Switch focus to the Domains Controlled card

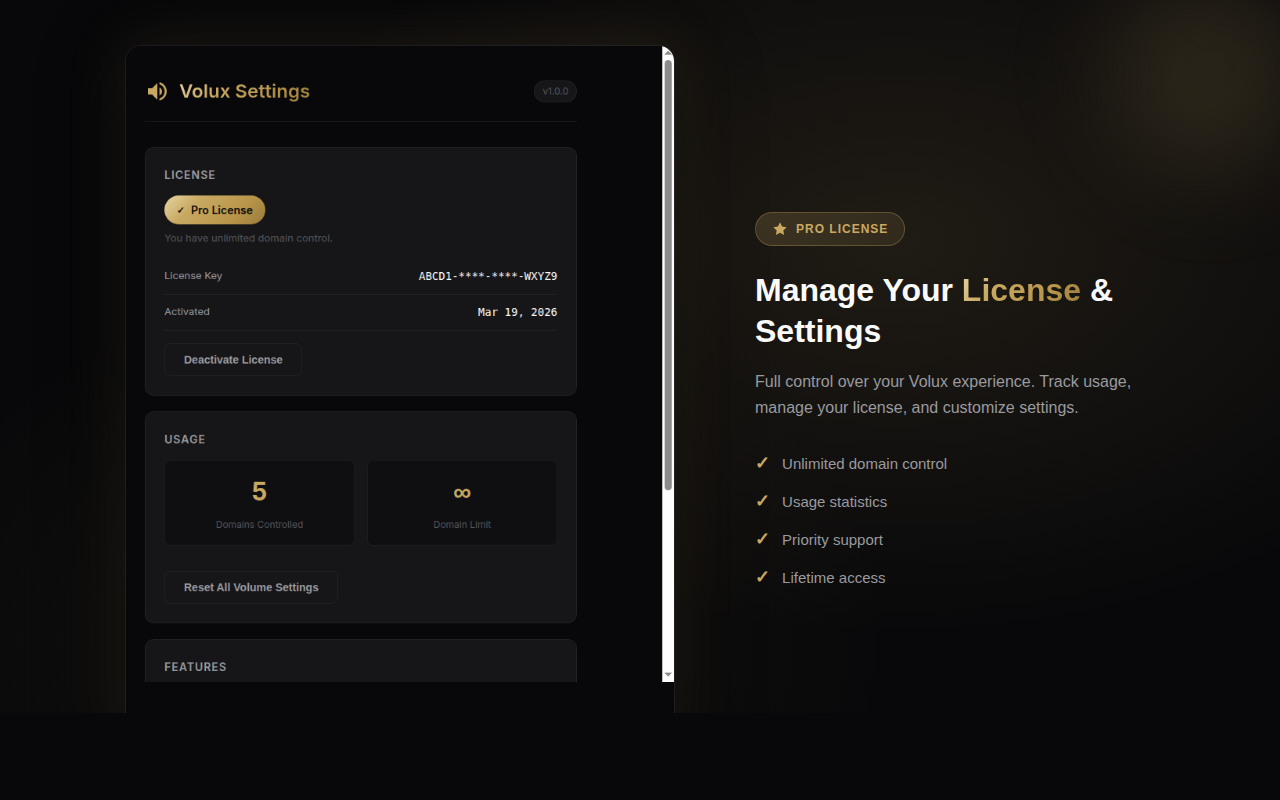[259, 502]
